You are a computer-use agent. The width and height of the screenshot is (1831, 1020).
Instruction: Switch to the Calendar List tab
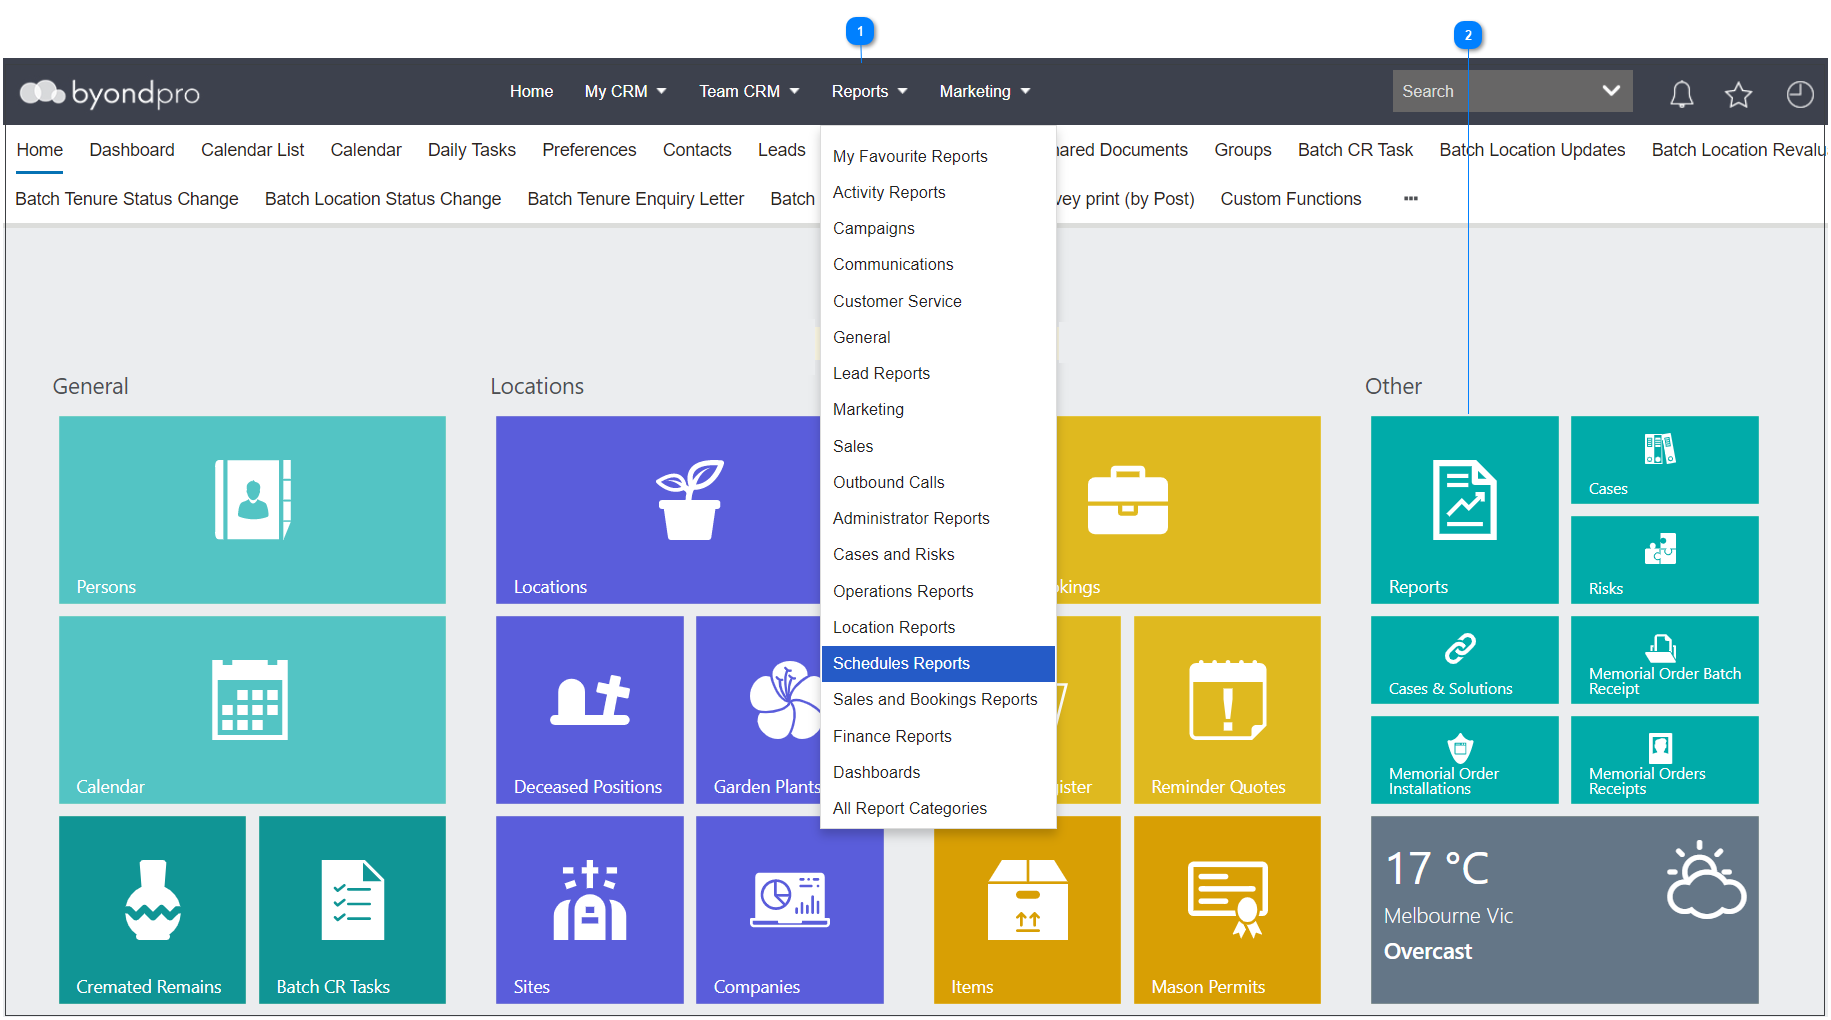[252, 150]
